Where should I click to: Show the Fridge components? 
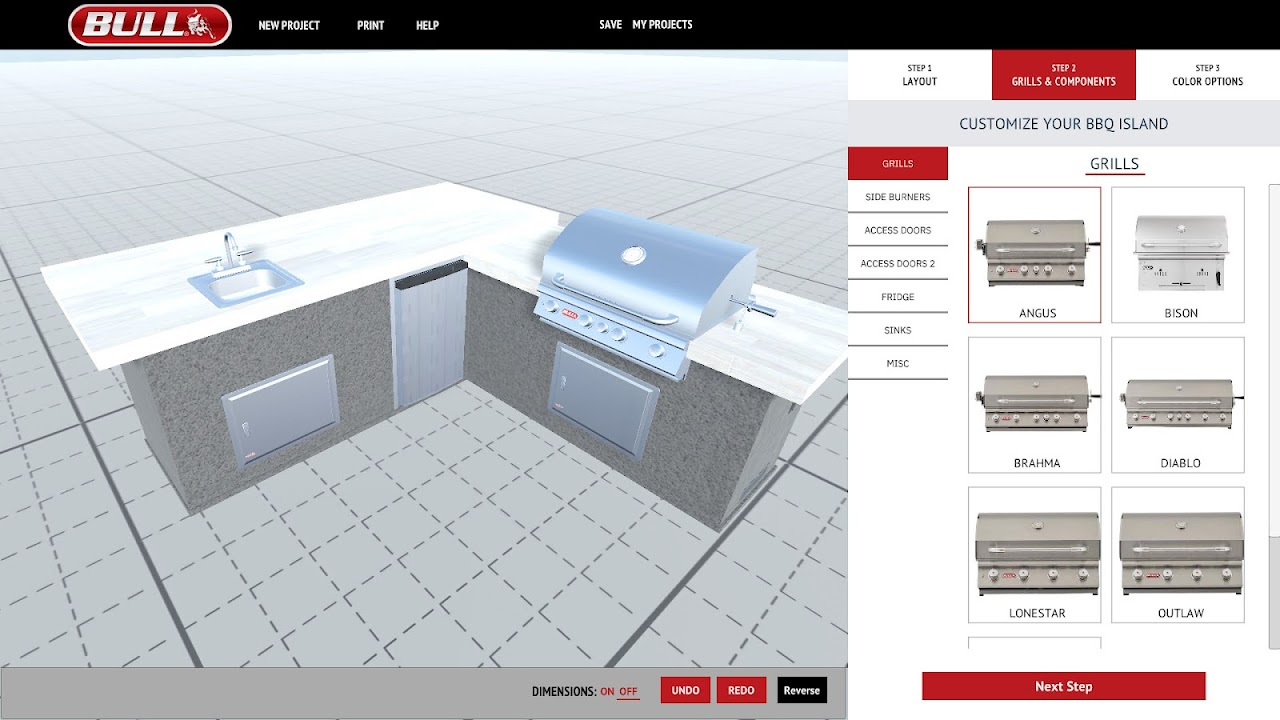pyautogui.click(x=897, y=297)
